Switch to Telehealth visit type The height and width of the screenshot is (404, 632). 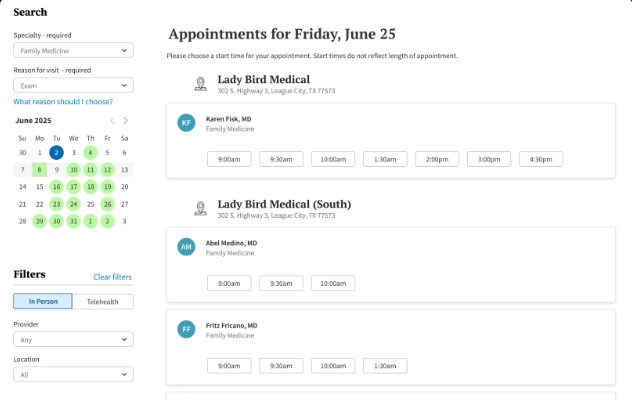pos(102,301)
